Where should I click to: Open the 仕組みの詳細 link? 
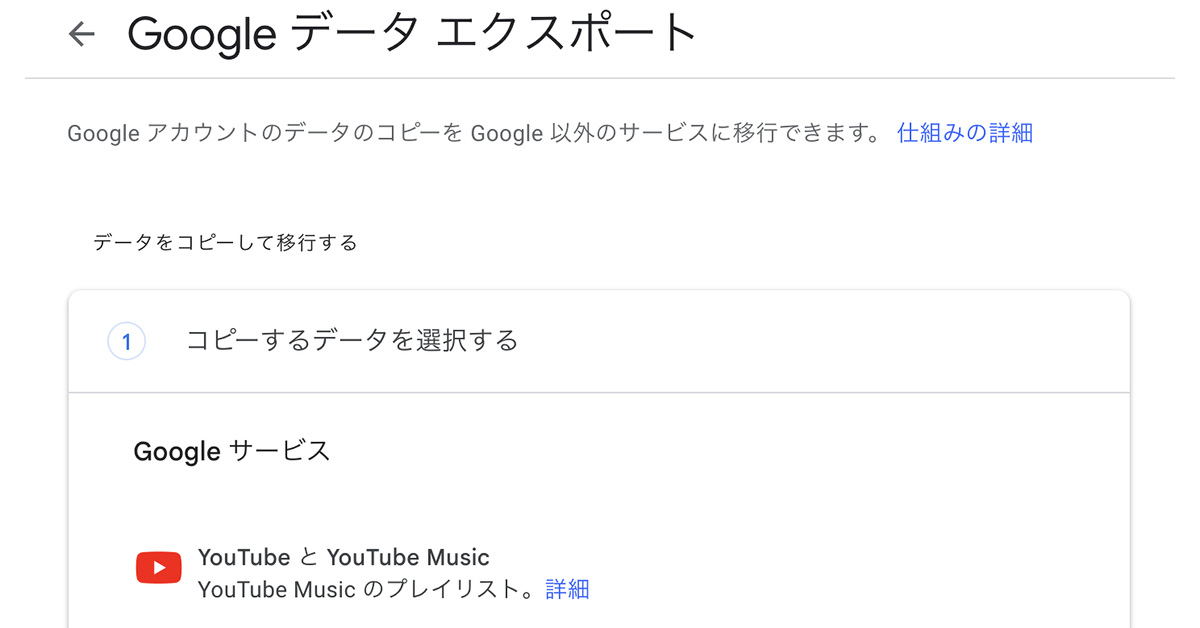point(964,133)
